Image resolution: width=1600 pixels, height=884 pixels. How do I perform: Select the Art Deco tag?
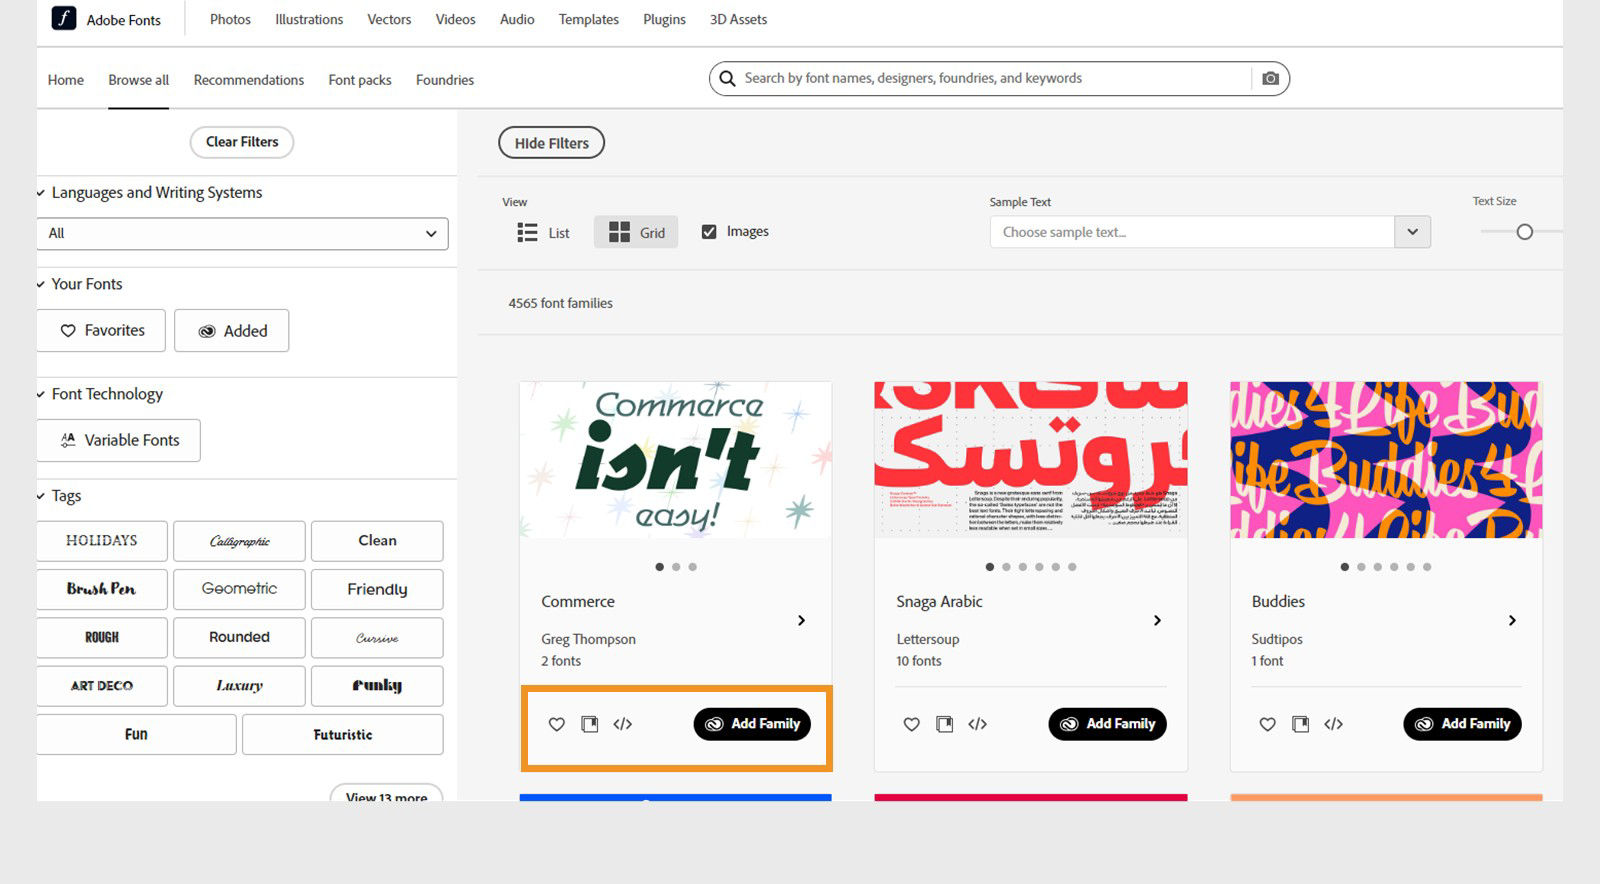101,686
